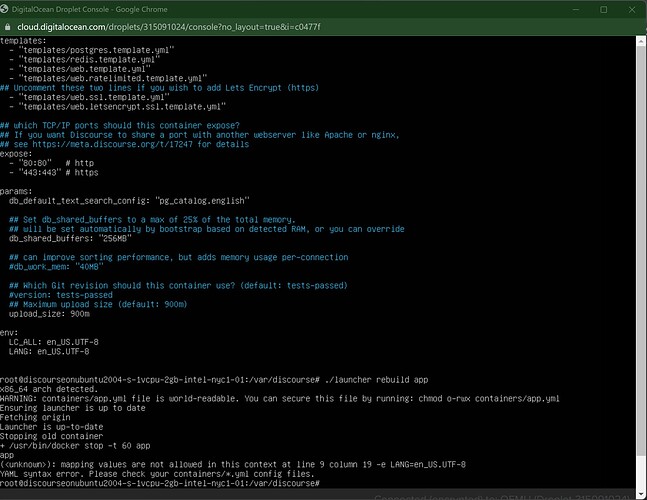Viewport: 647px width, 500px height.
Task: Click the db_default_text_search_config line
Action: [130, 201]
